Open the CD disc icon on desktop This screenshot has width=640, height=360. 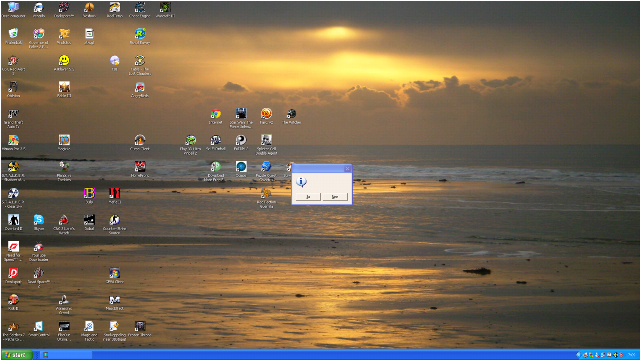[115, 60]
